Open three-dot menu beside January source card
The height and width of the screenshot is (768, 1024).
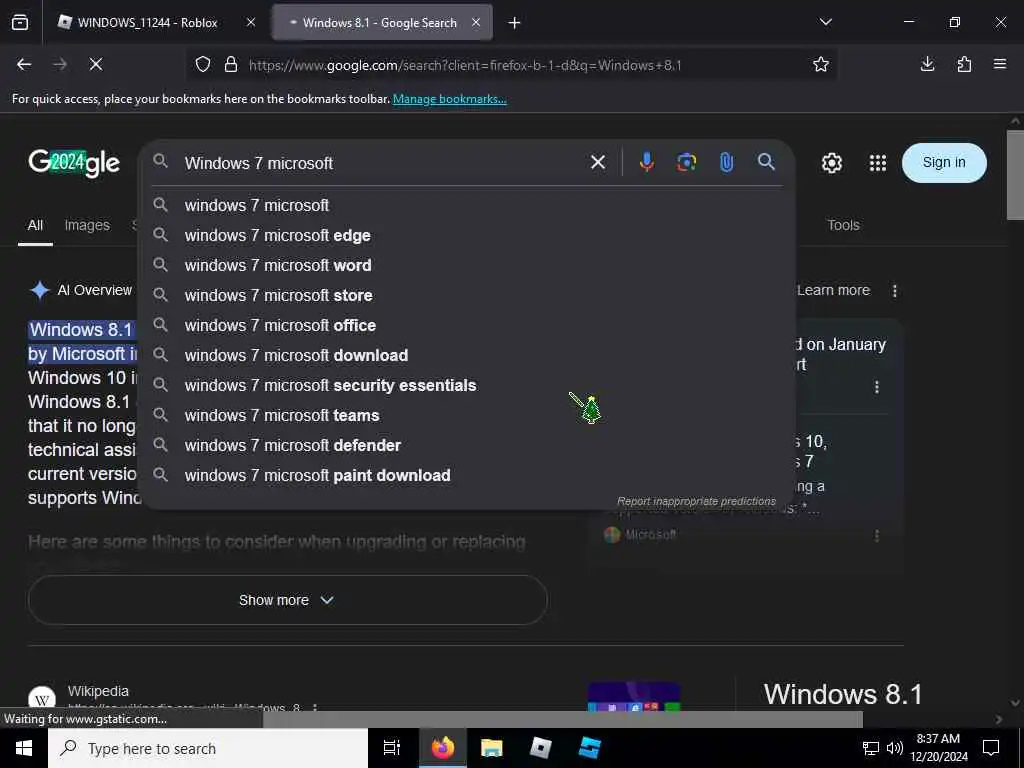click(x=876, y=387)
